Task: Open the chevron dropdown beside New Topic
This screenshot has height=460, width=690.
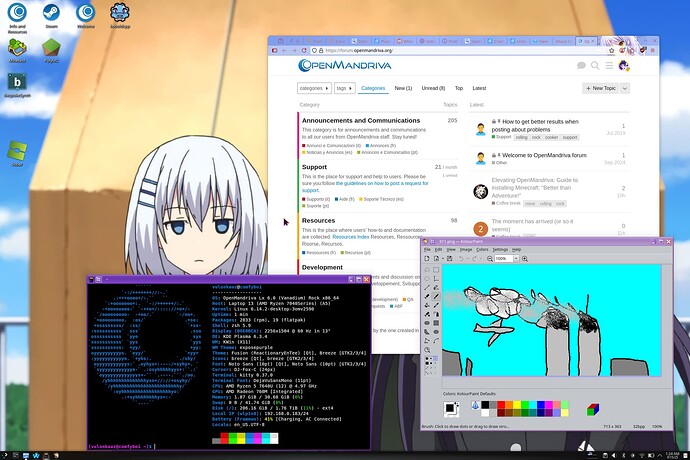Action: tap(625, 88)
